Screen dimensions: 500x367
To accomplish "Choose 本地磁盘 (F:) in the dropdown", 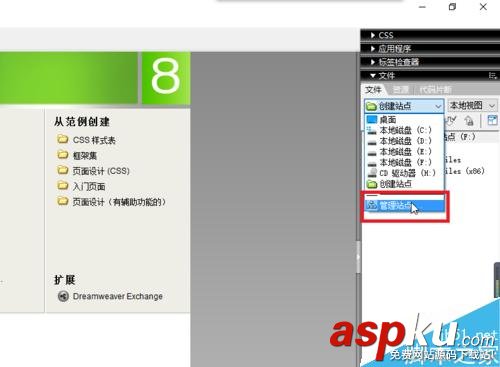I will (404, 162).
